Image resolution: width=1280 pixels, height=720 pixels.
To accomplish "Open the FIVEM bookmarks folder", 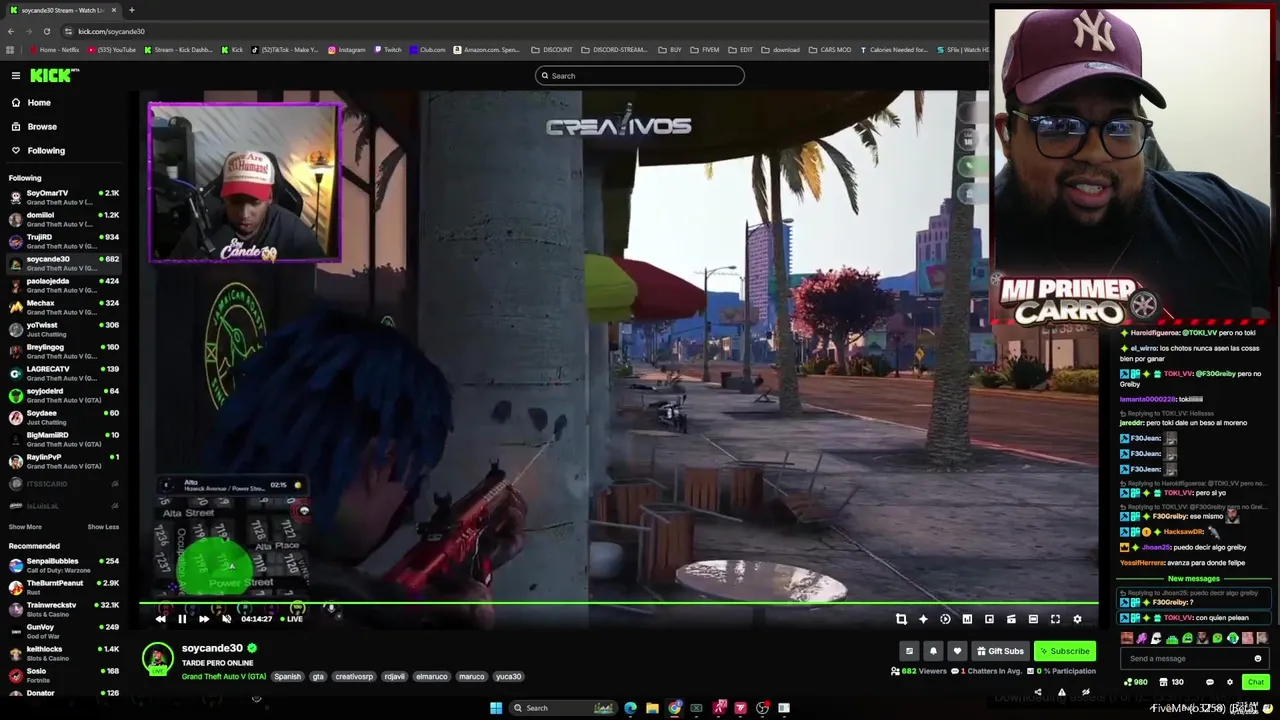I will click(x=705, y=50).
